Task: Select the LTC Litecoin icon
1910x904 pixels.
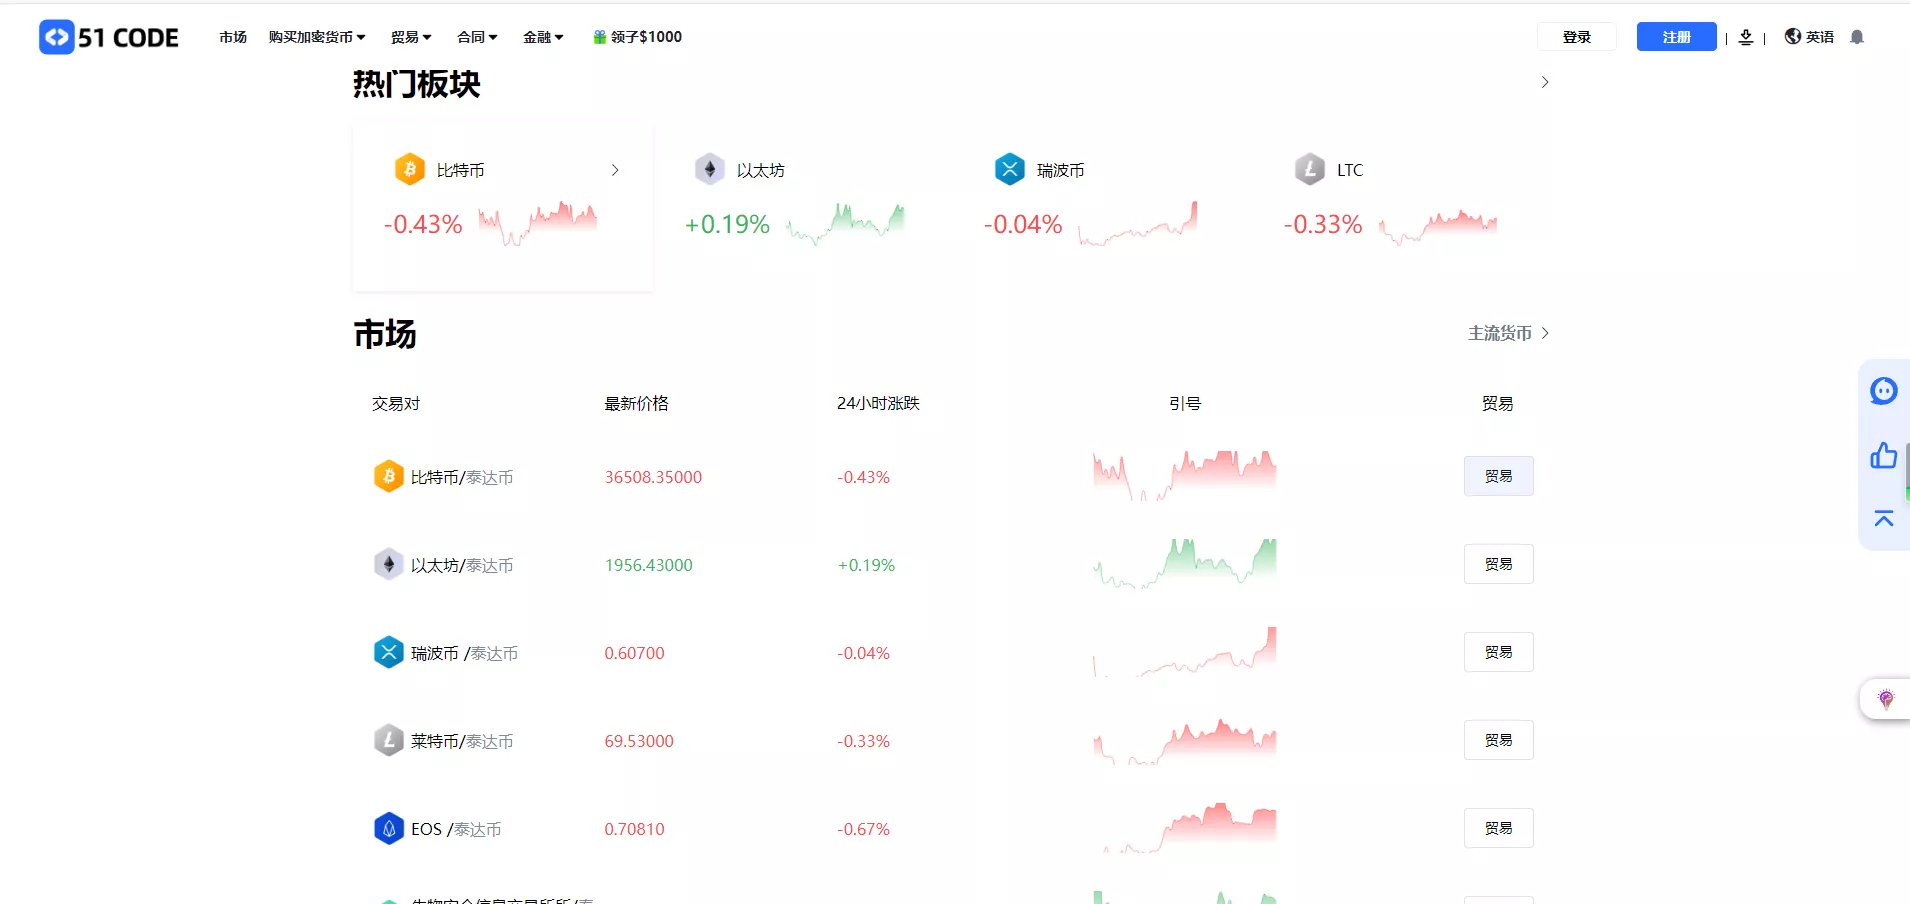Action: click(x=1309, y=168)
